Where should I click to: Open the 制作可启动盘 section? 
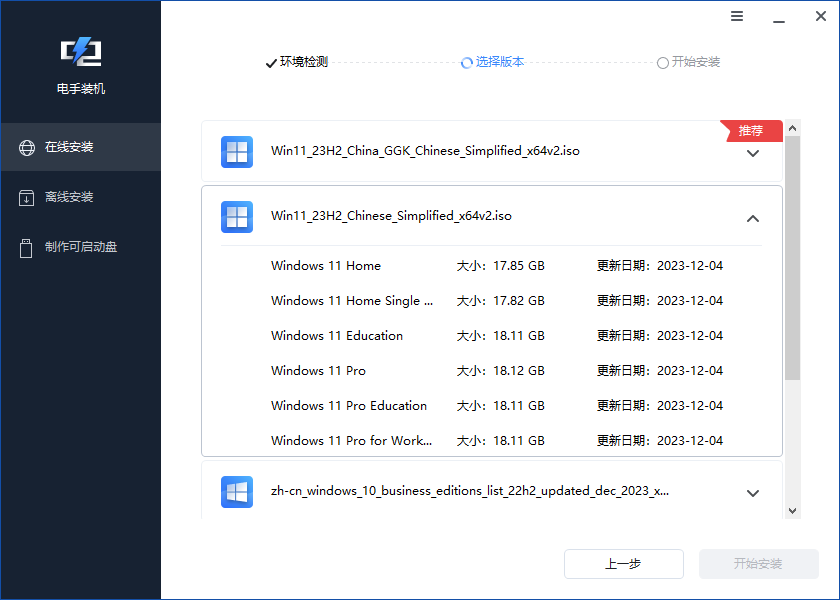[x=80, y=248]
